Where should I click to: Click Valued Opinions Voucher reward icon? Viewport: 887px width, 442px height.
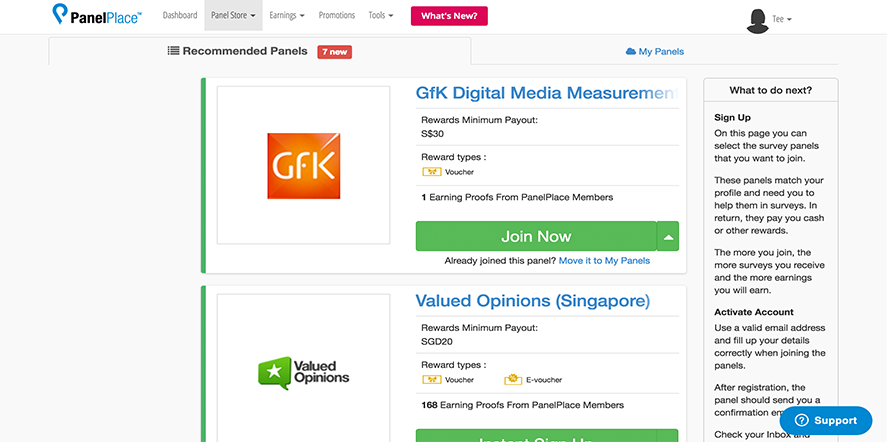pyautogui.click(x=430, y=379)
